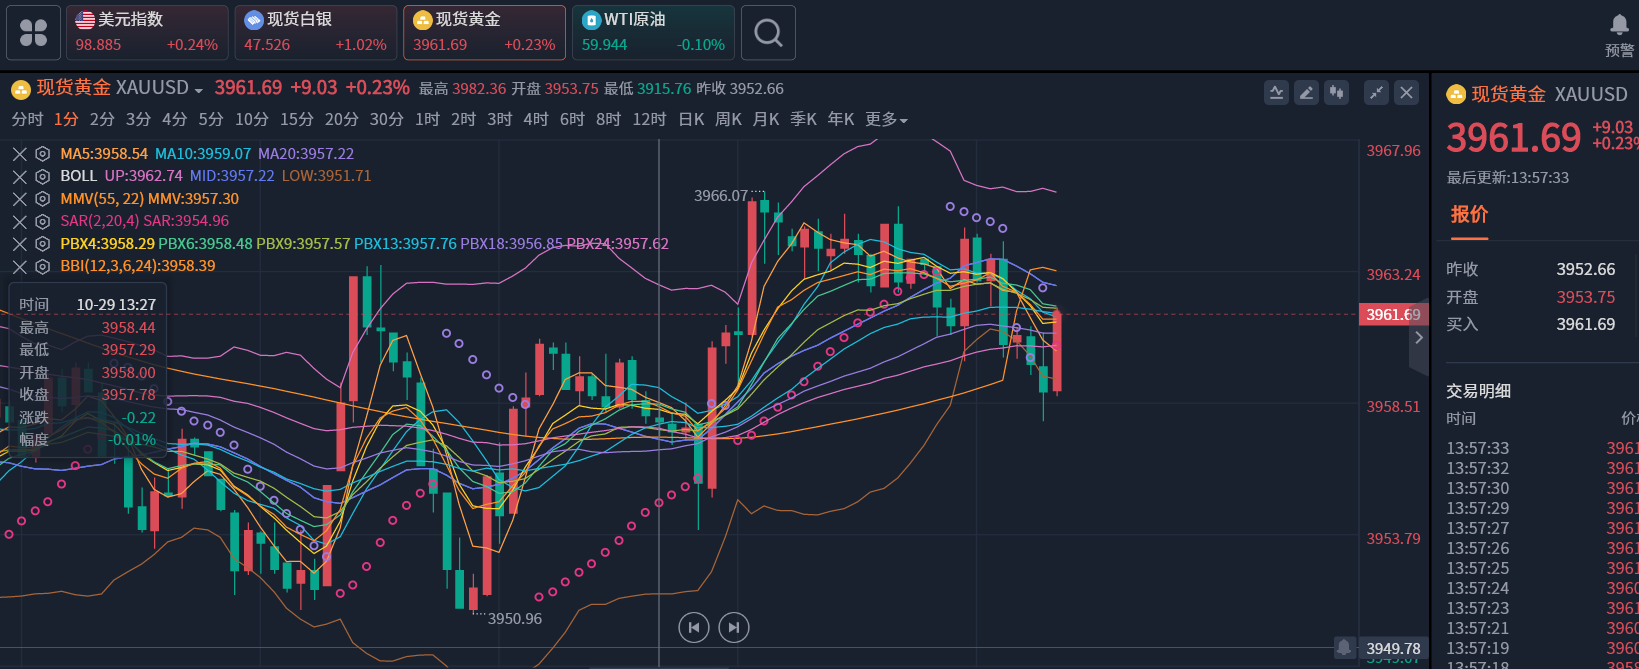Switch to the 15分 timeframe
Image resolution: width=1639 pixels, height=669 pixels.
[296, 120]
